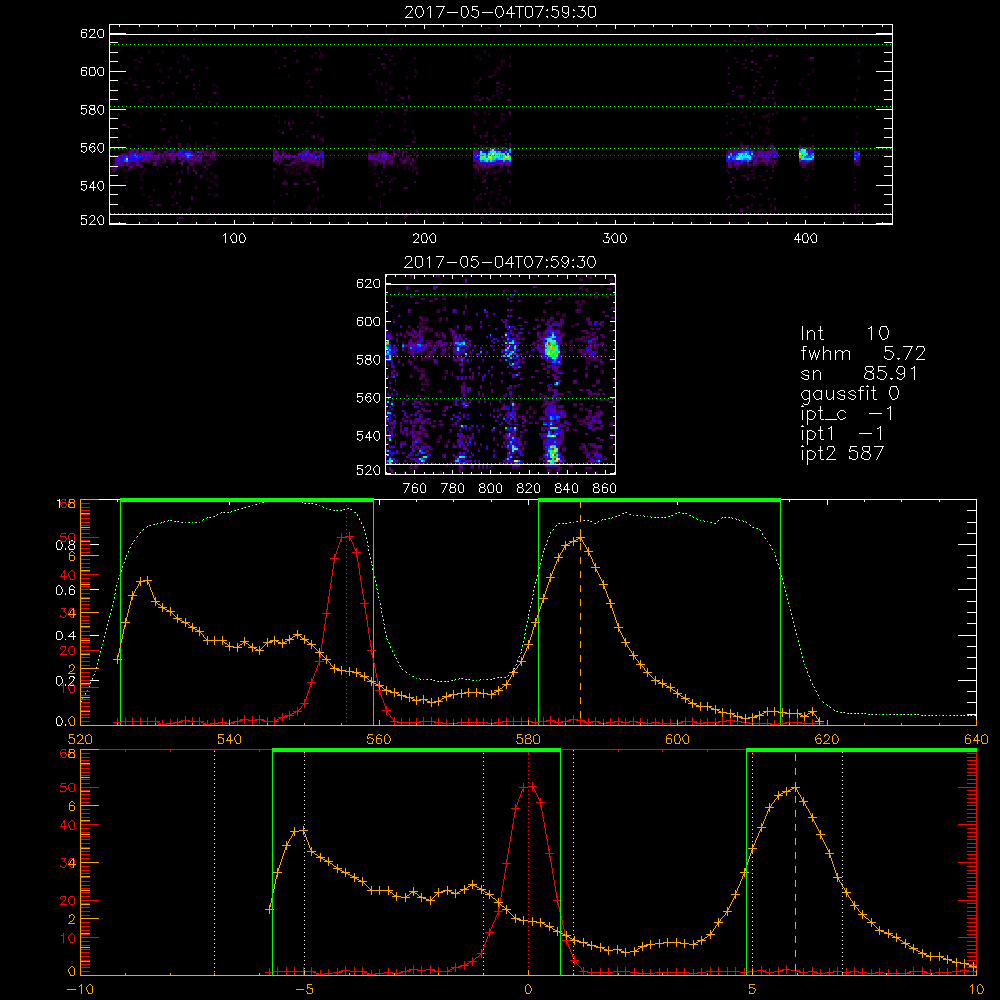Click the red curve peak in profile plot

[x=346, y=536]
